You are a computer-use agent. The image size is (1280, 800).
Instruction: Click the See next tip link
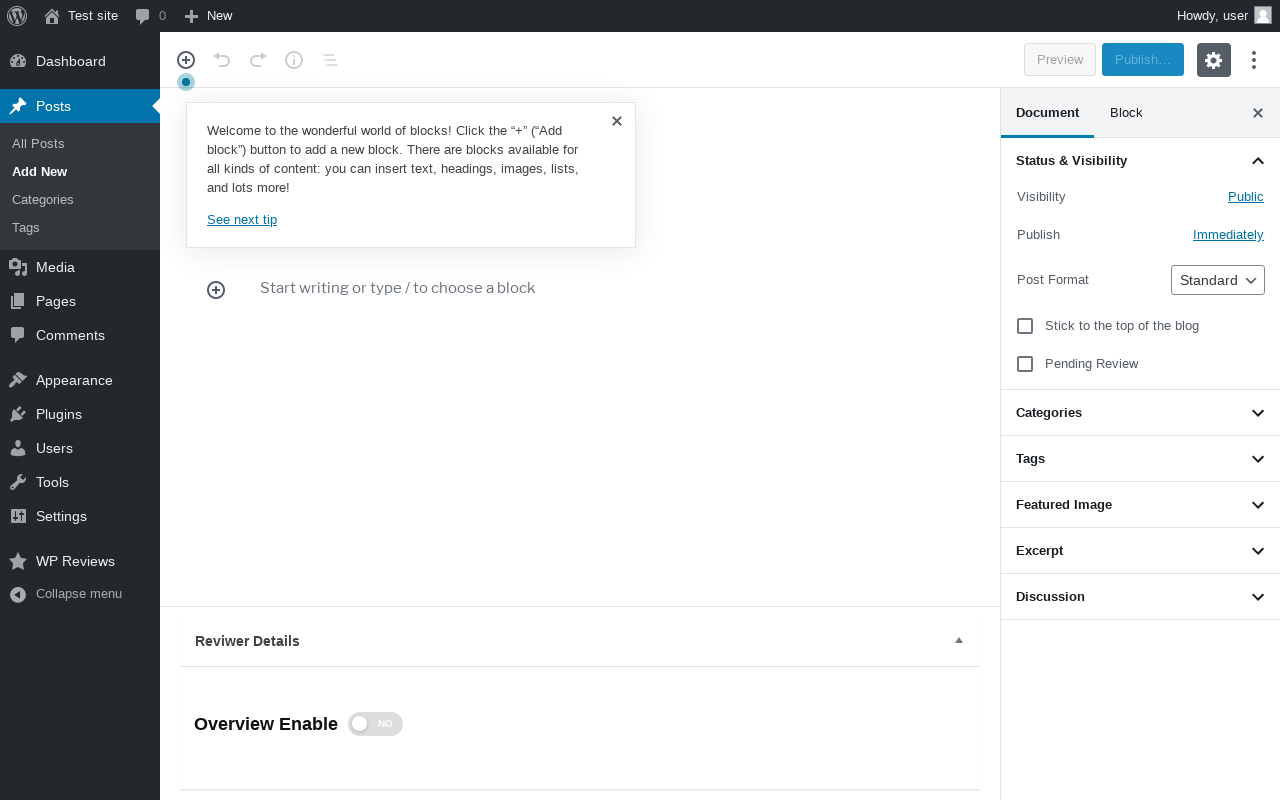[242, 220]
